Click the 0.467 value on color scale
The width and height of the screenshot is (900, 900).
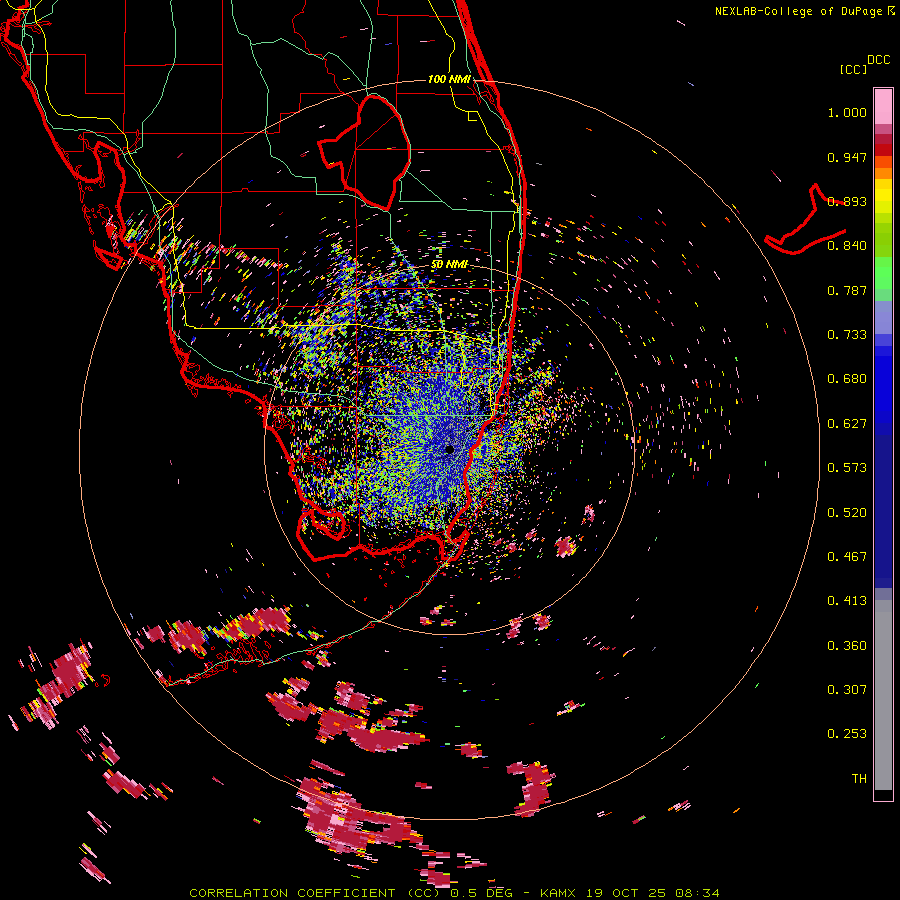(847, 557)
